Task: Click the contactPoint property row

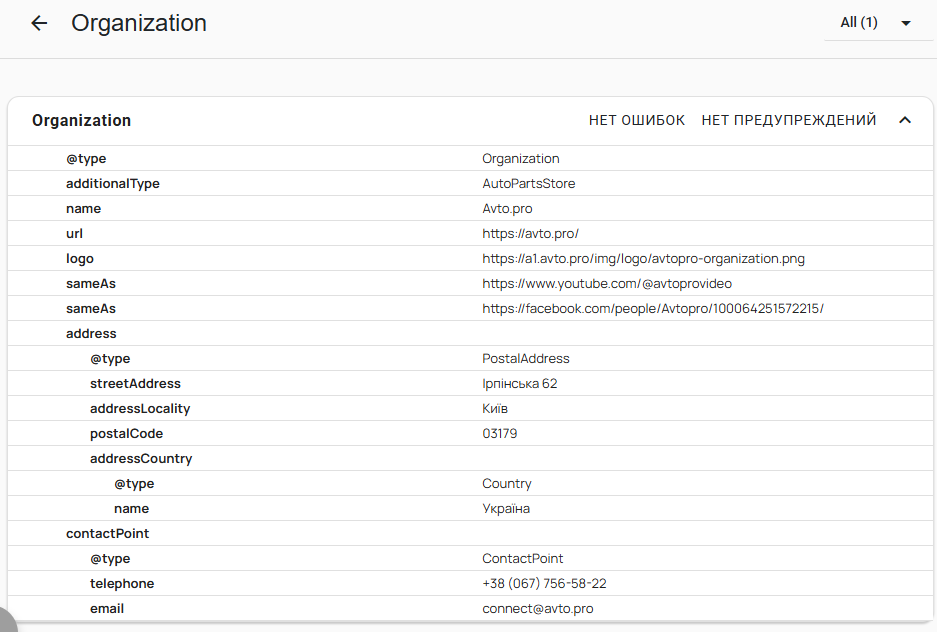Action: tap(470, 533)
